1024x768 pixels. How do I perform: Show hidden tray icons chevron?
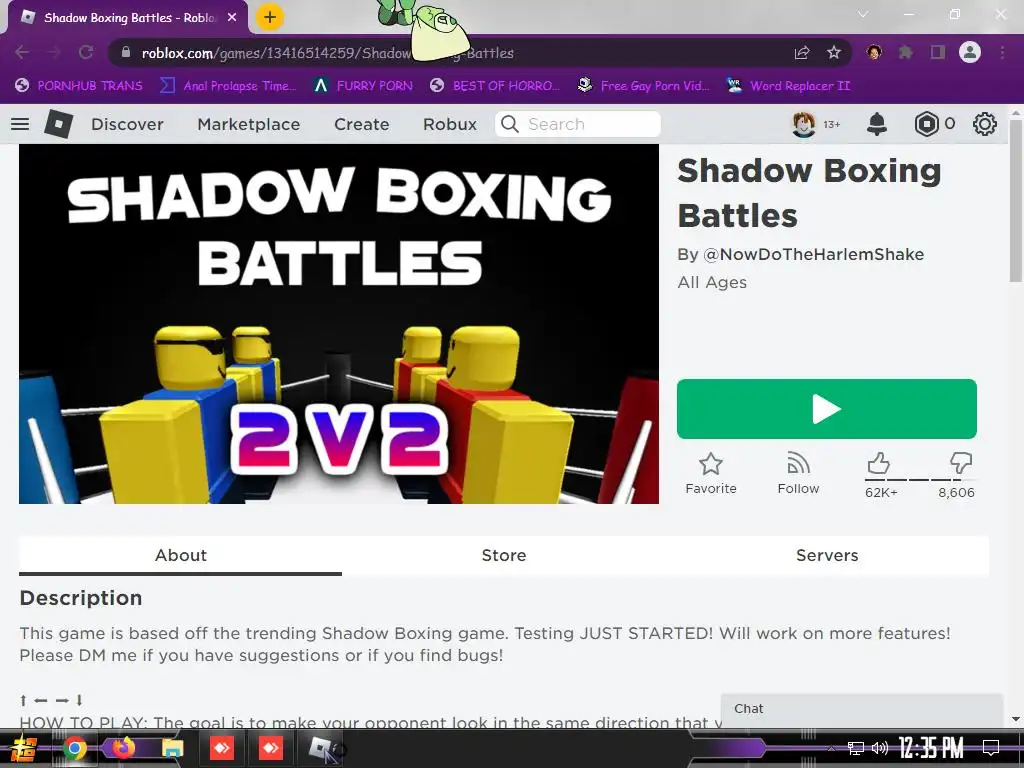(831, 748)
